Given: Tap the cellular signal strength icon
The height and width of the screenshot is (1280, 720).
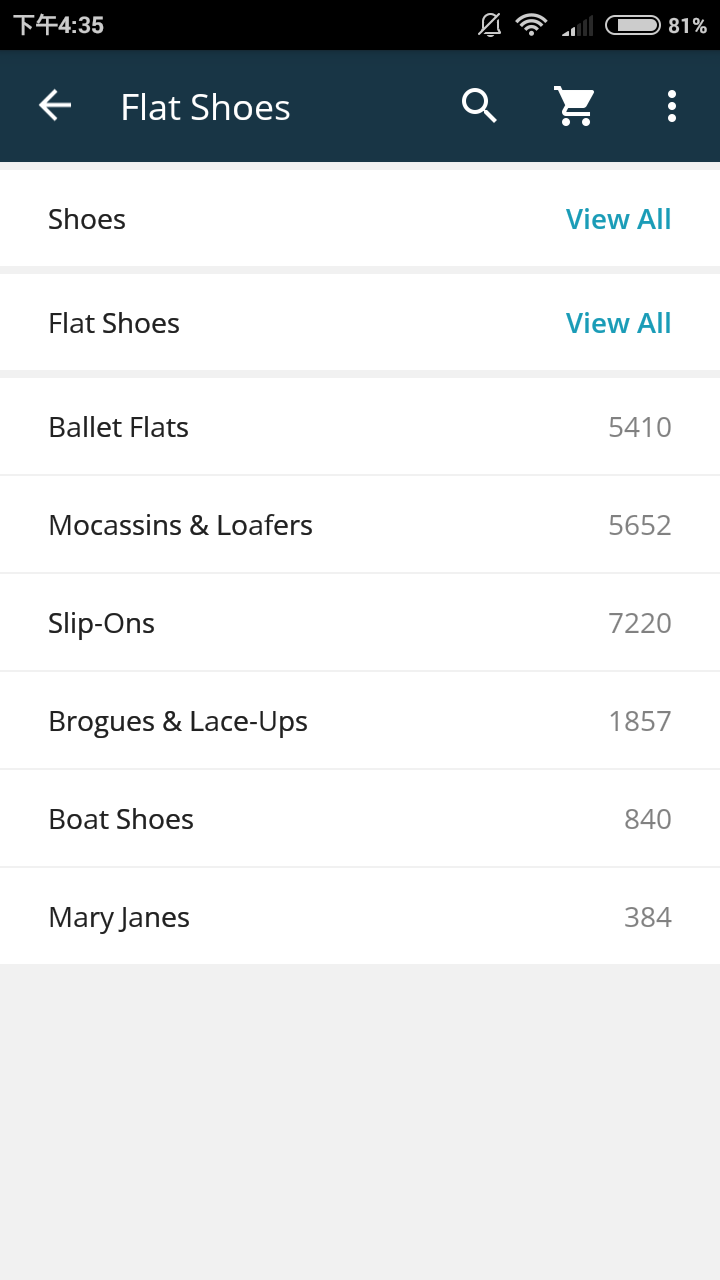Looking at the screenshot, I should point(577,25).
